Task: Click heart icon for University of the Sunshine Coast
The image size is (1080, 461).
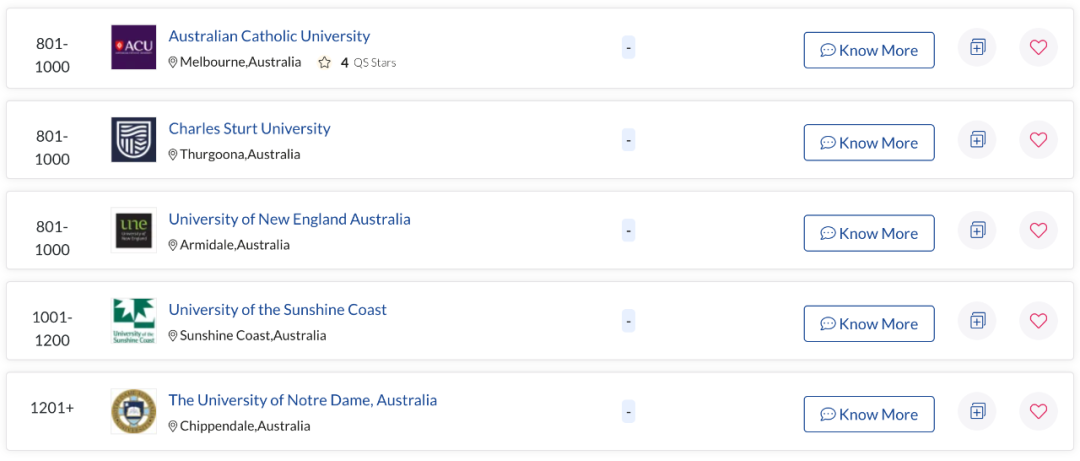Action: 1038,321
